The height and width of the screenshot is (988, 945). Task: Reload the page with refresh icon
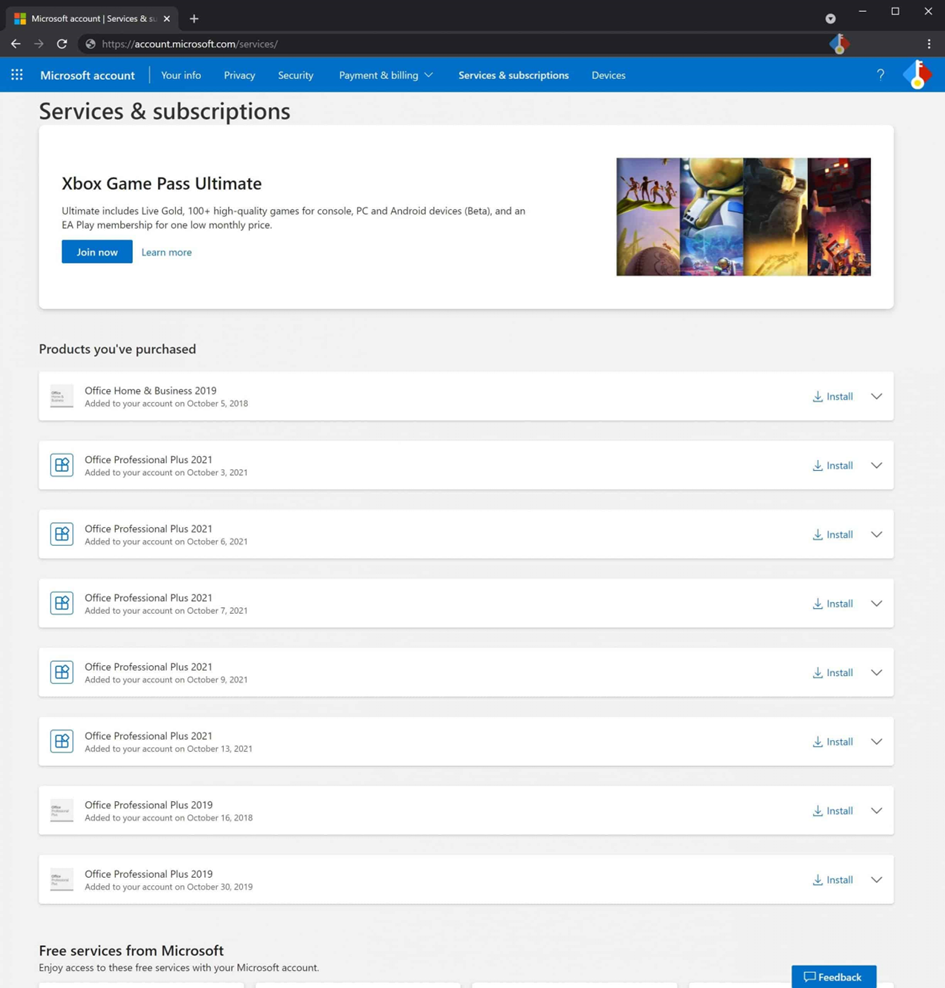point(62,43)
